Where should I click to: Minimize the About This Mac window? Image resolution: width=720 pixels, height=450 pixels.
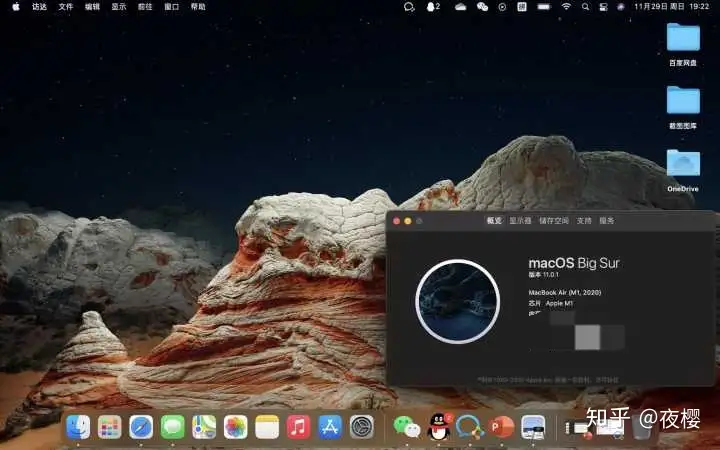[408, 221]
